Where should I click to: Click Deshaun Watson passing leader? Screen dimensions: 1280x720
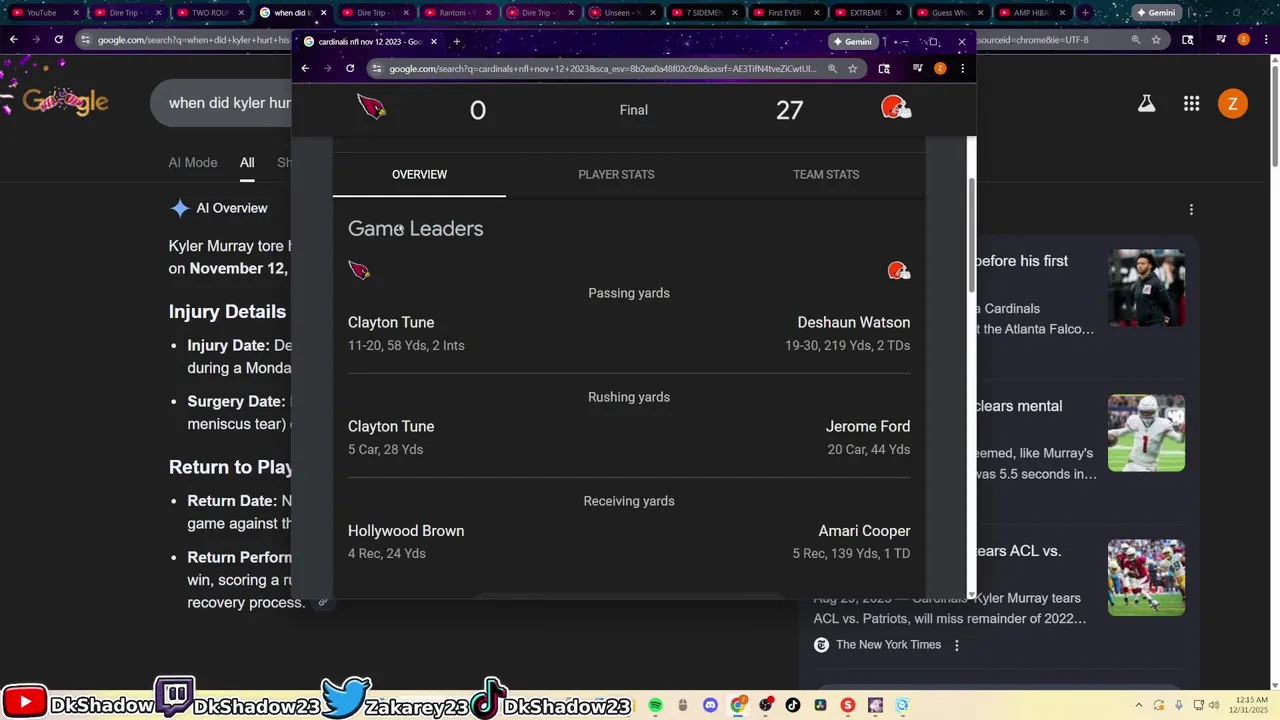pos(854,322)
